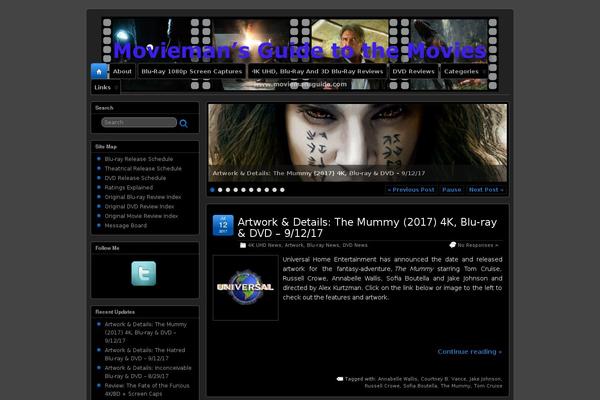Open Original Blu-ray Review Index link
The image size is (600, 400).
(143, 197)
